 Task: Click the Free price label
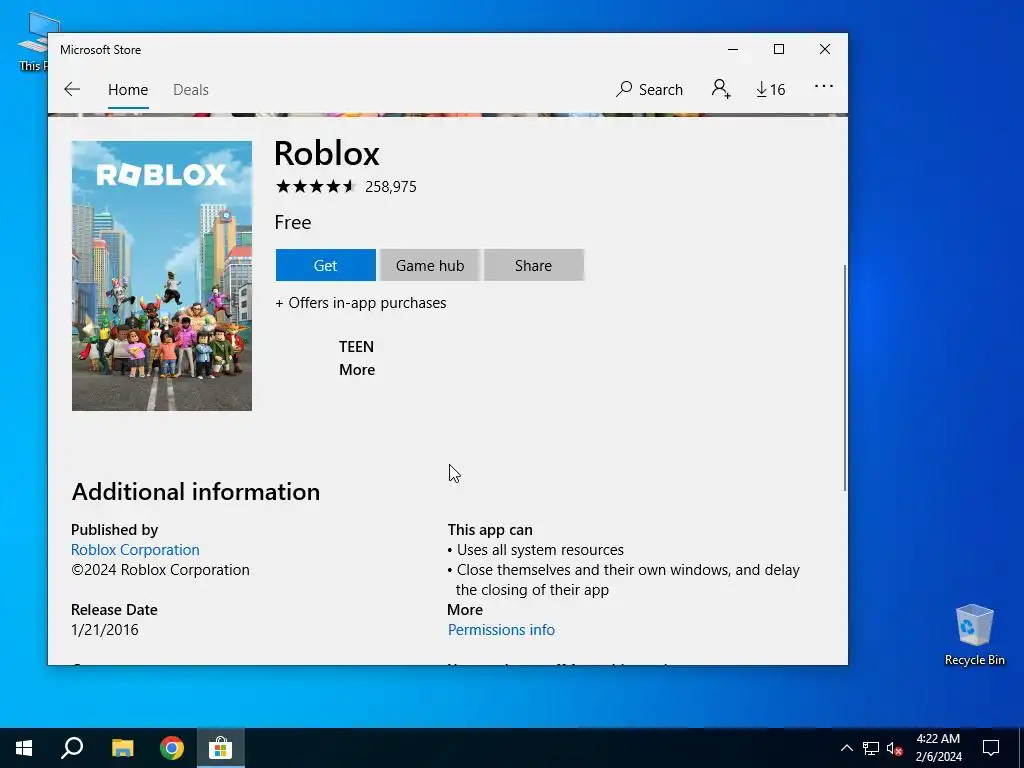tap(293, 223)
